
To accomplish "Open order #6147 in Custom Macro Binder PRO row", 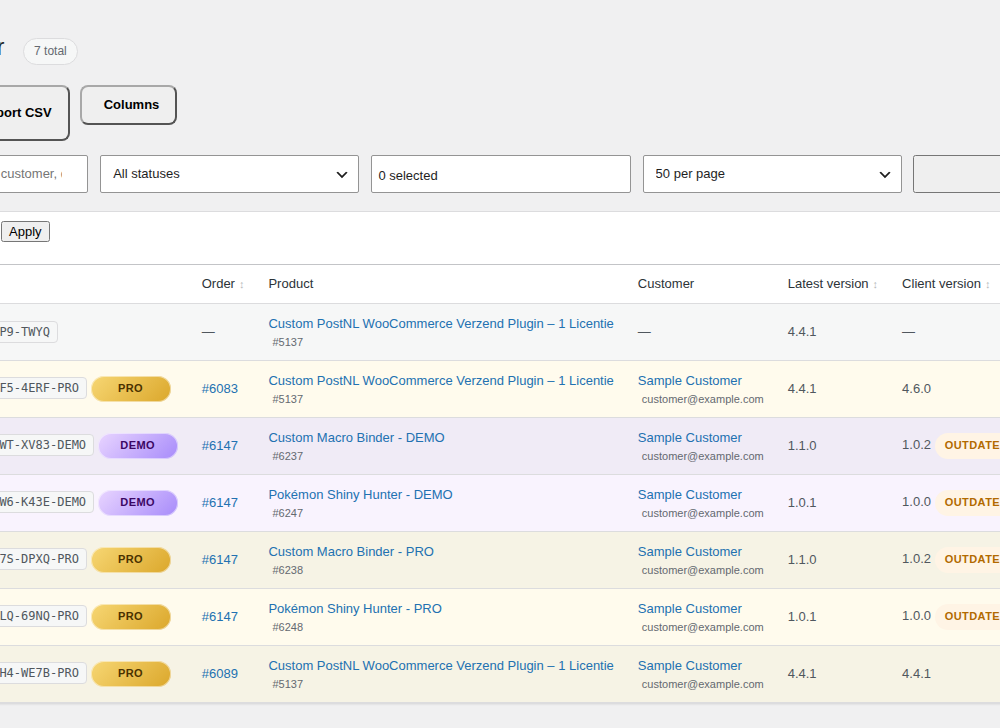I will [x=220, y=560].
